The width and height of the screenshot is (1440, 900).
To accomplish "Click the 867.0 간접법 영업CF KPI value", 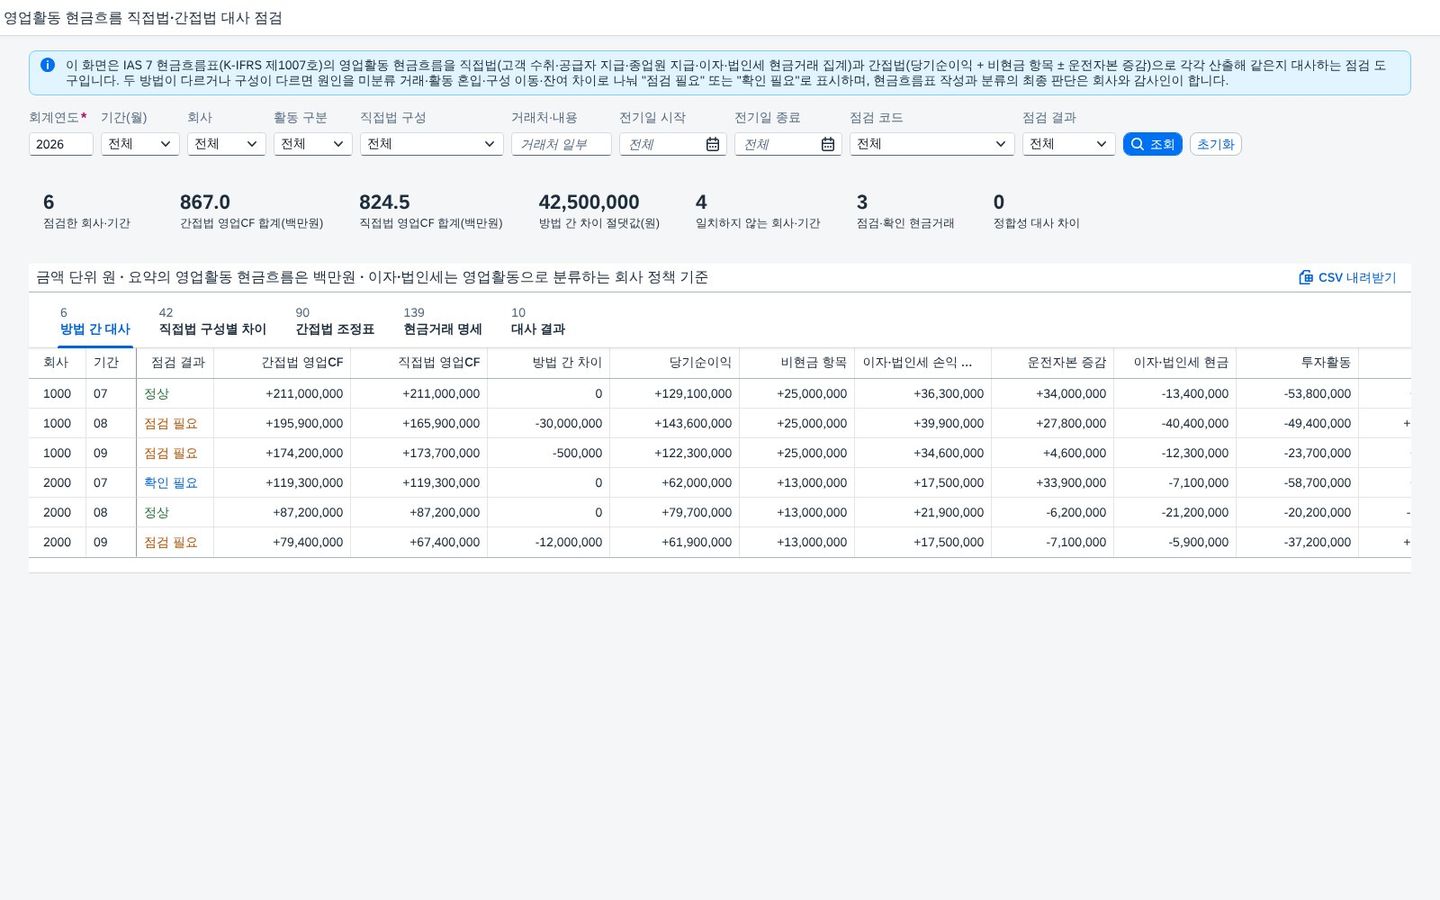I will pyautogui.click(x=205, y=202).
